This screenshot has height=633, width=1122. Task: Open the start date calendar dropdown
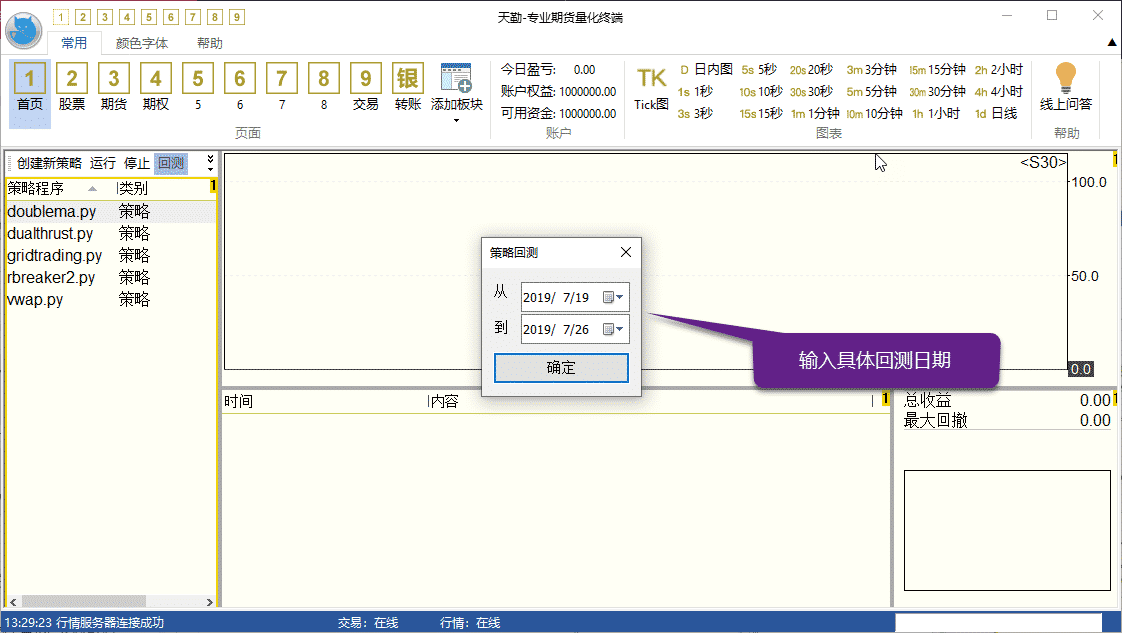point(613,298)
